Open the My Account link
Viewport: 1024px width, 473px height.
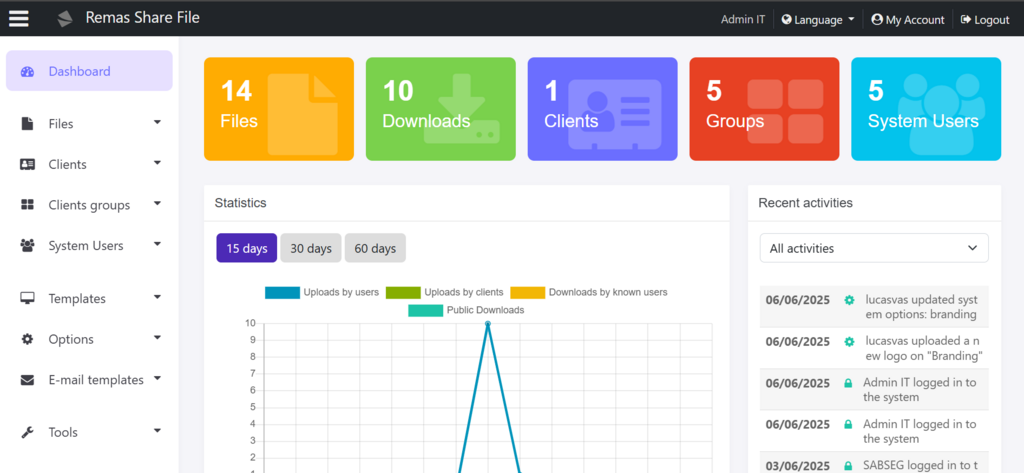[907, 19]
